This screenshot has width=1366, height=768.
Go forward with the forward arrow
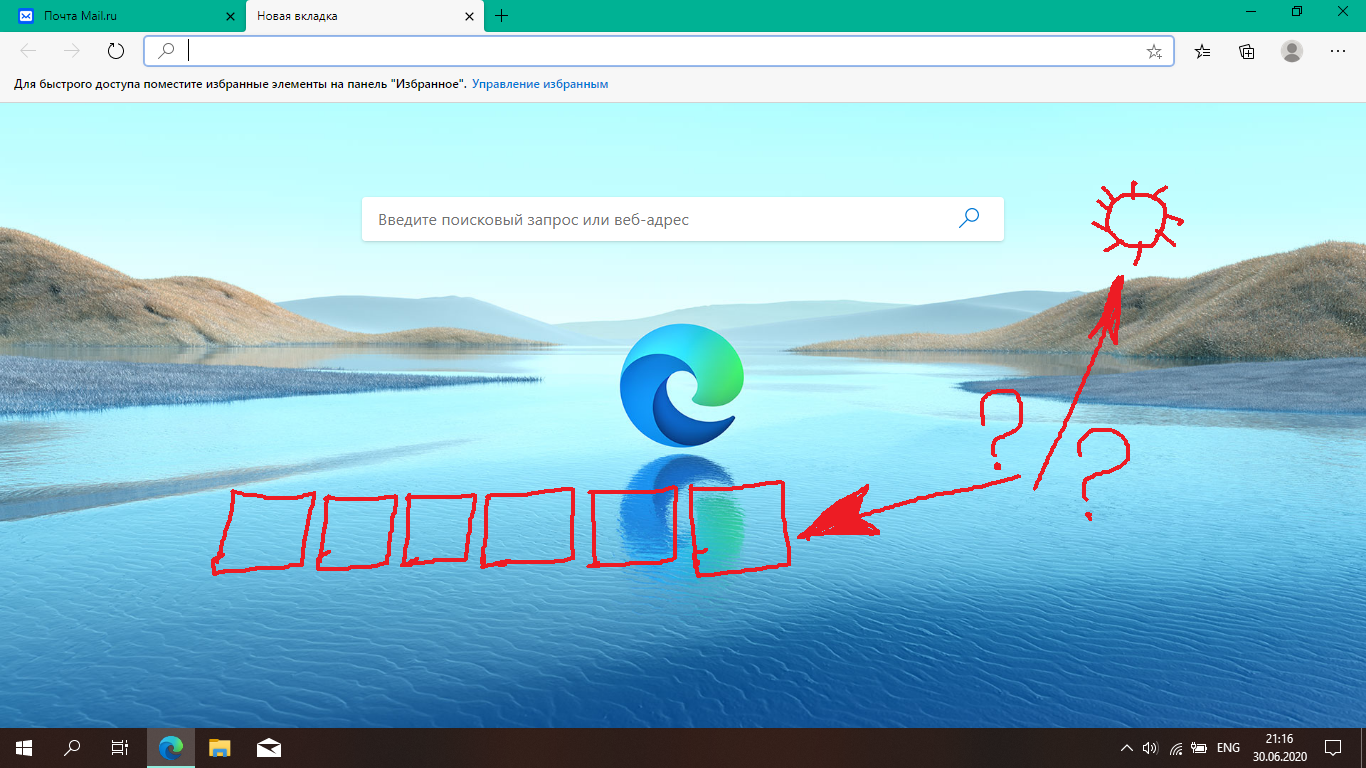(x=71, y=51)
